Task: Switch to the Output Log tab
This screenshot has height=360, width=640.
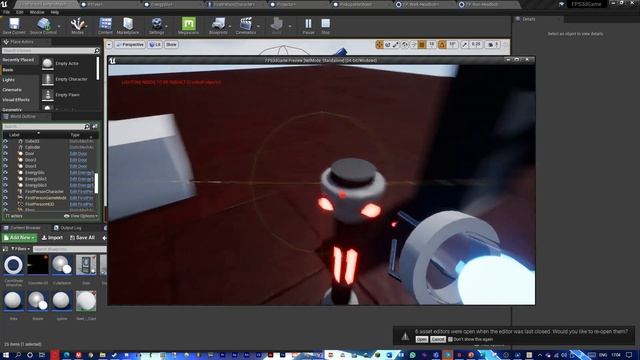Action: [x=68, y=228]
